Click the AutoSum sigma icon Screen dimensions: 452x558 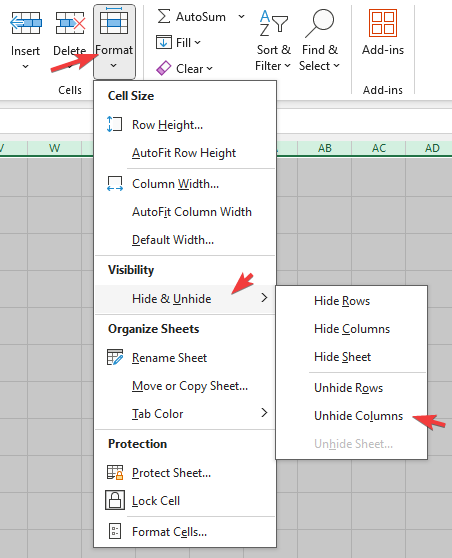point(164,16)
